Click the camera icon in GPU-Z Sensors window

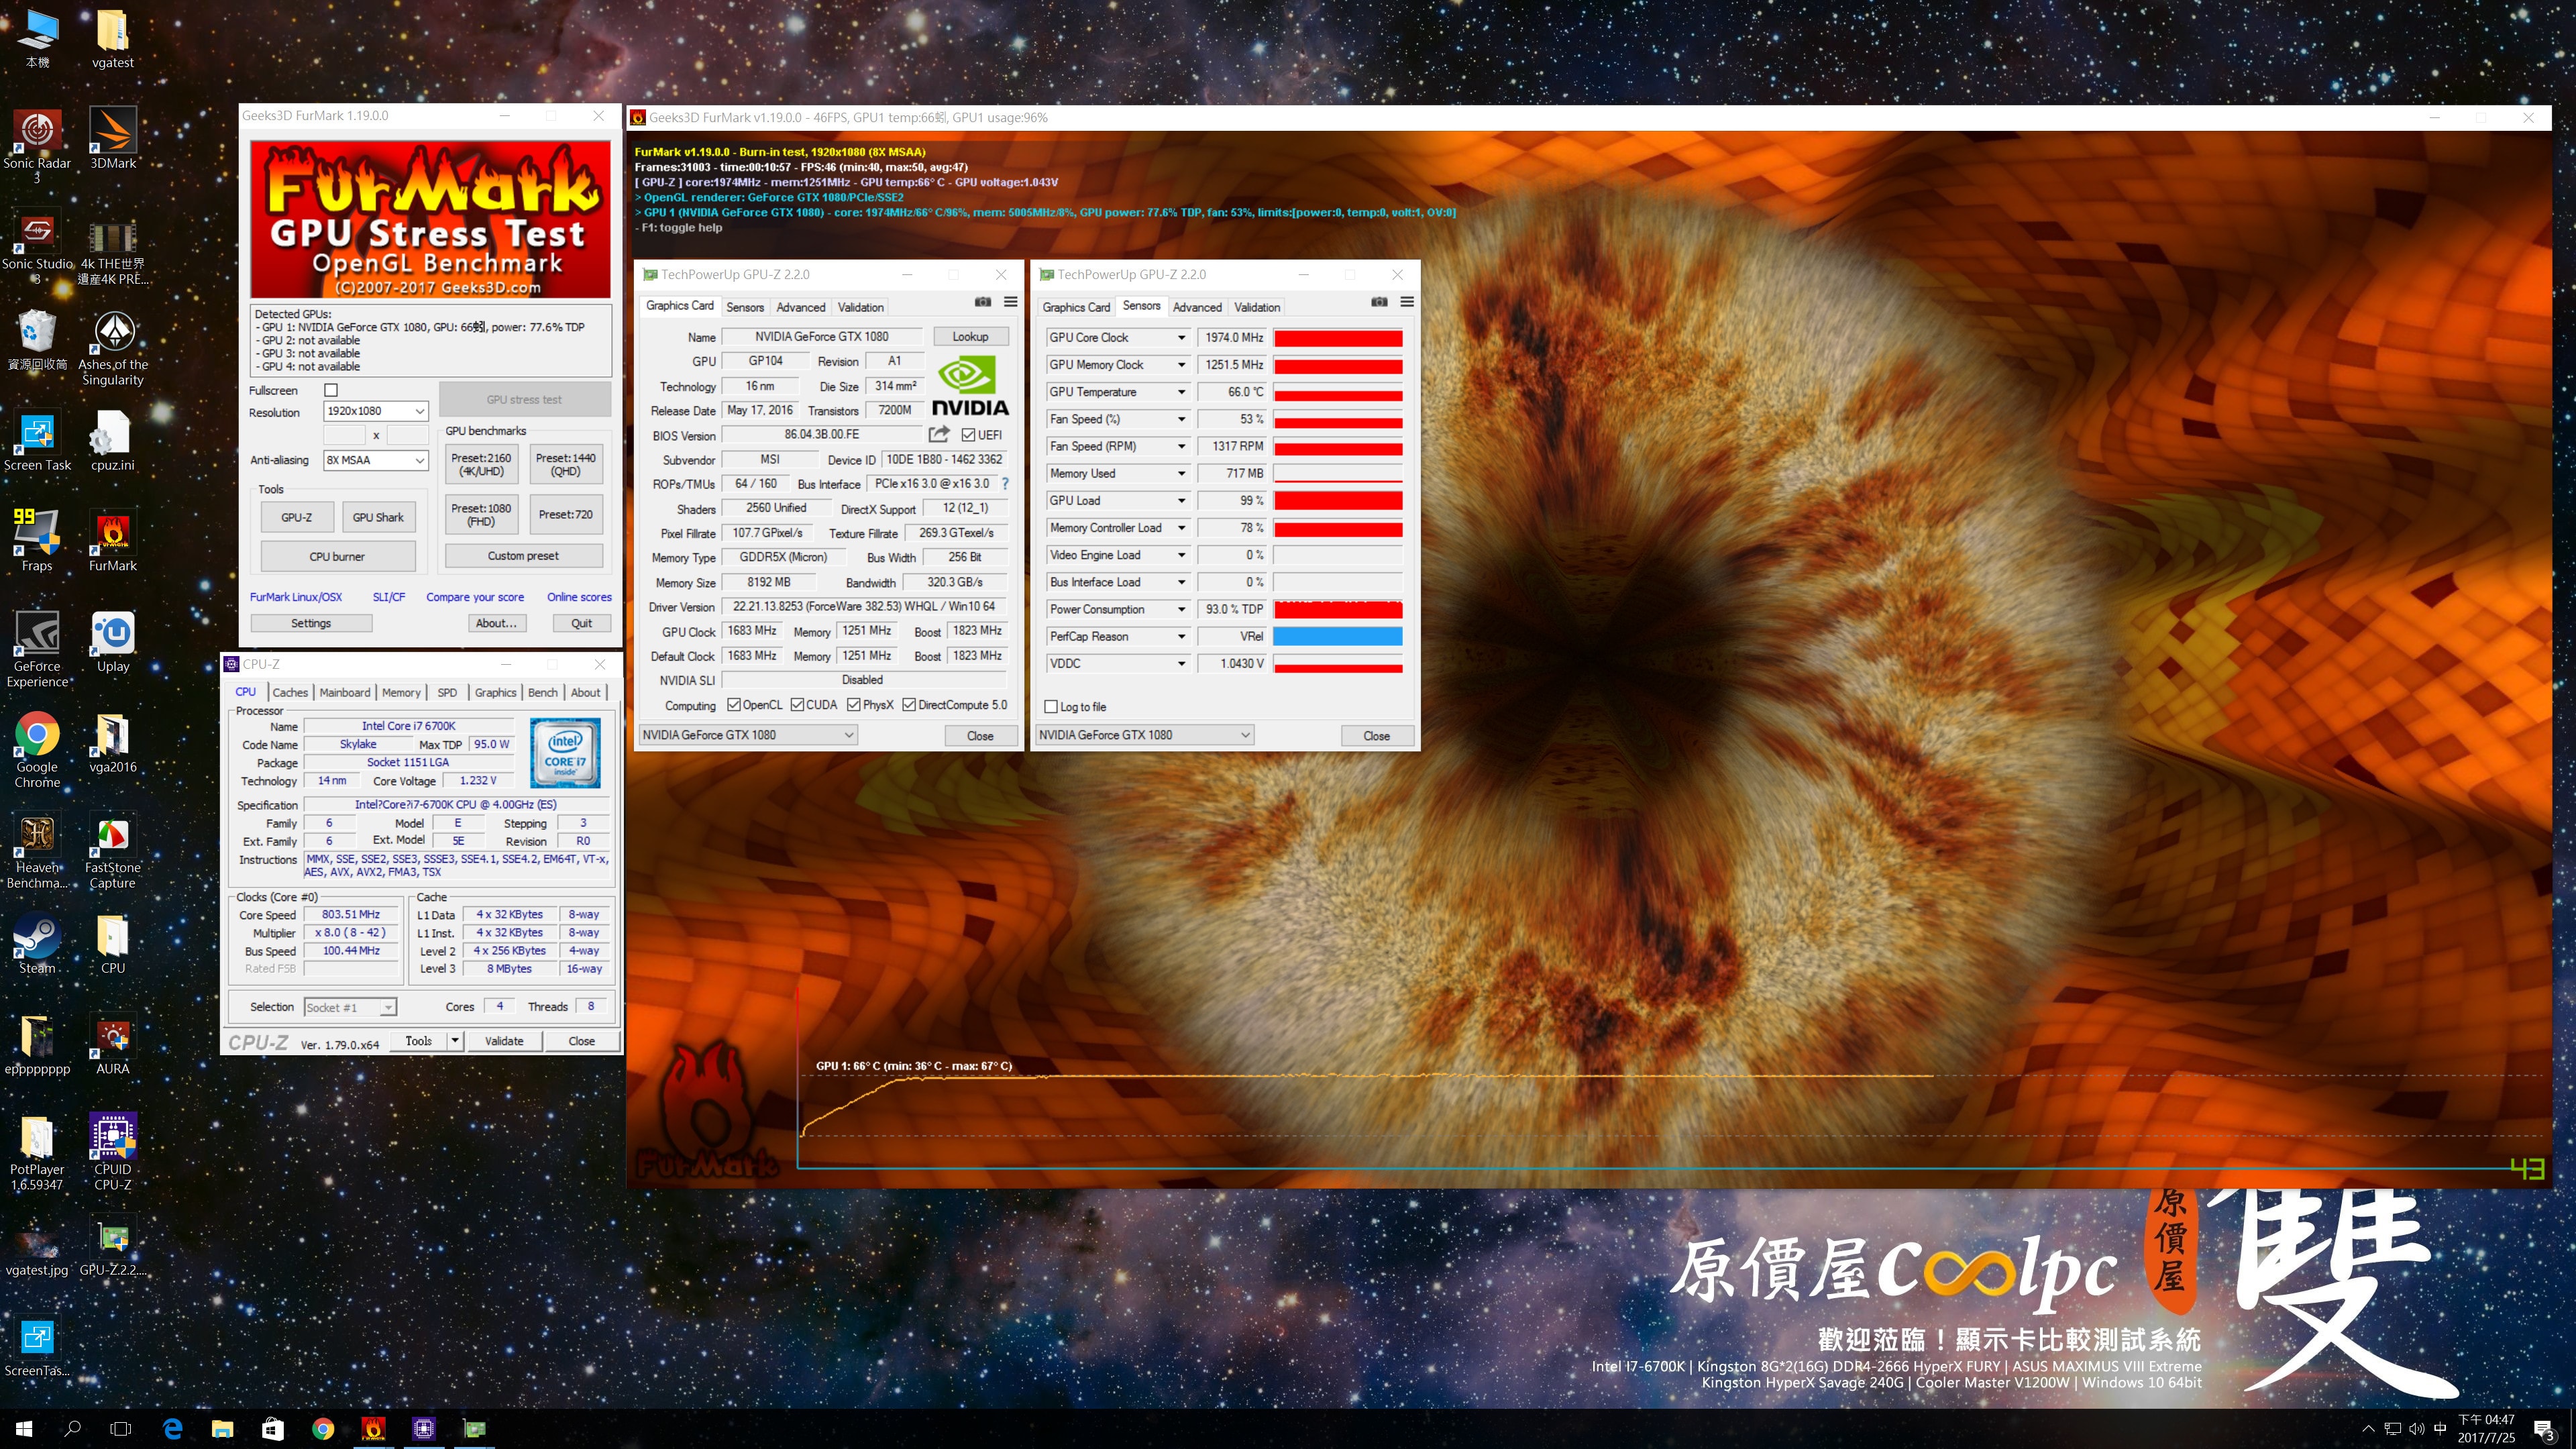click(1379, 302)
